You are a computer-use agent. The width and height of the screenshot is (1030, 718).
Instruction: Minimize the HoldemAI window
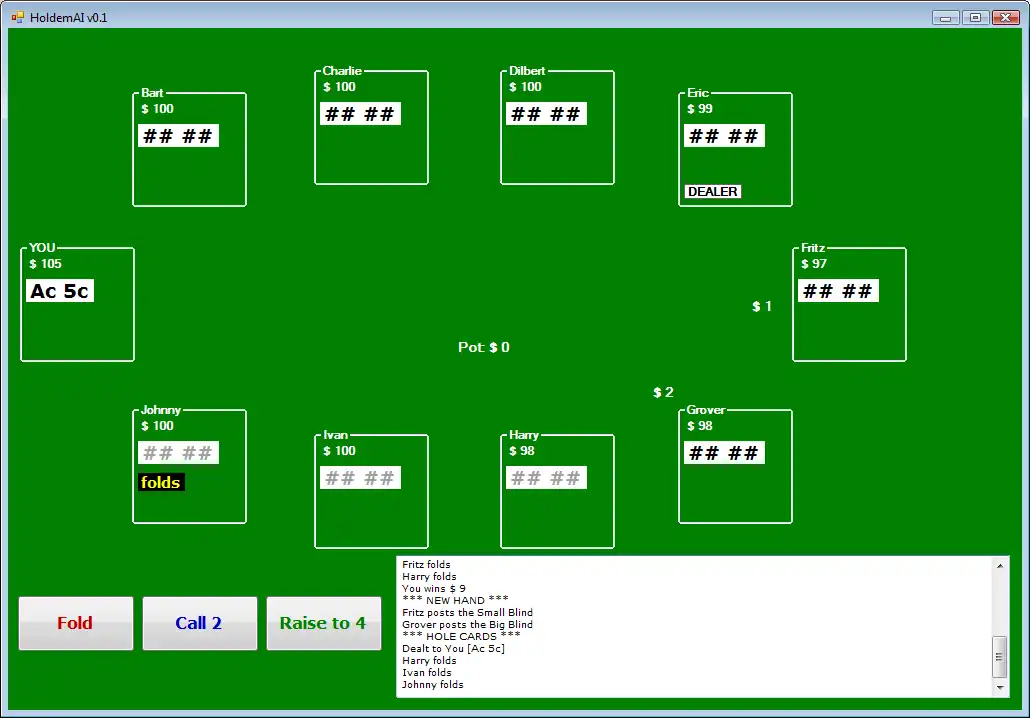click(945, 18)
